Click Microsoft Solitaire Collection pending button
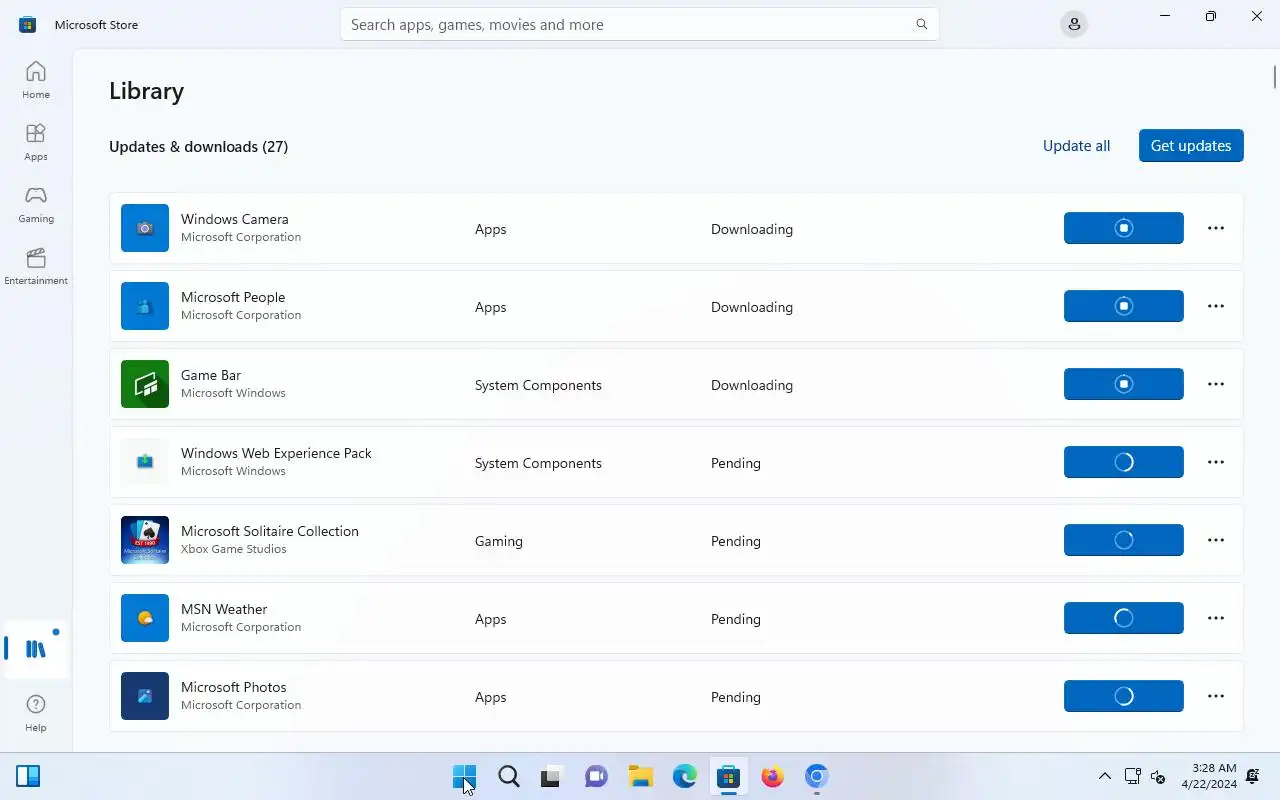 coord(1124,540)
